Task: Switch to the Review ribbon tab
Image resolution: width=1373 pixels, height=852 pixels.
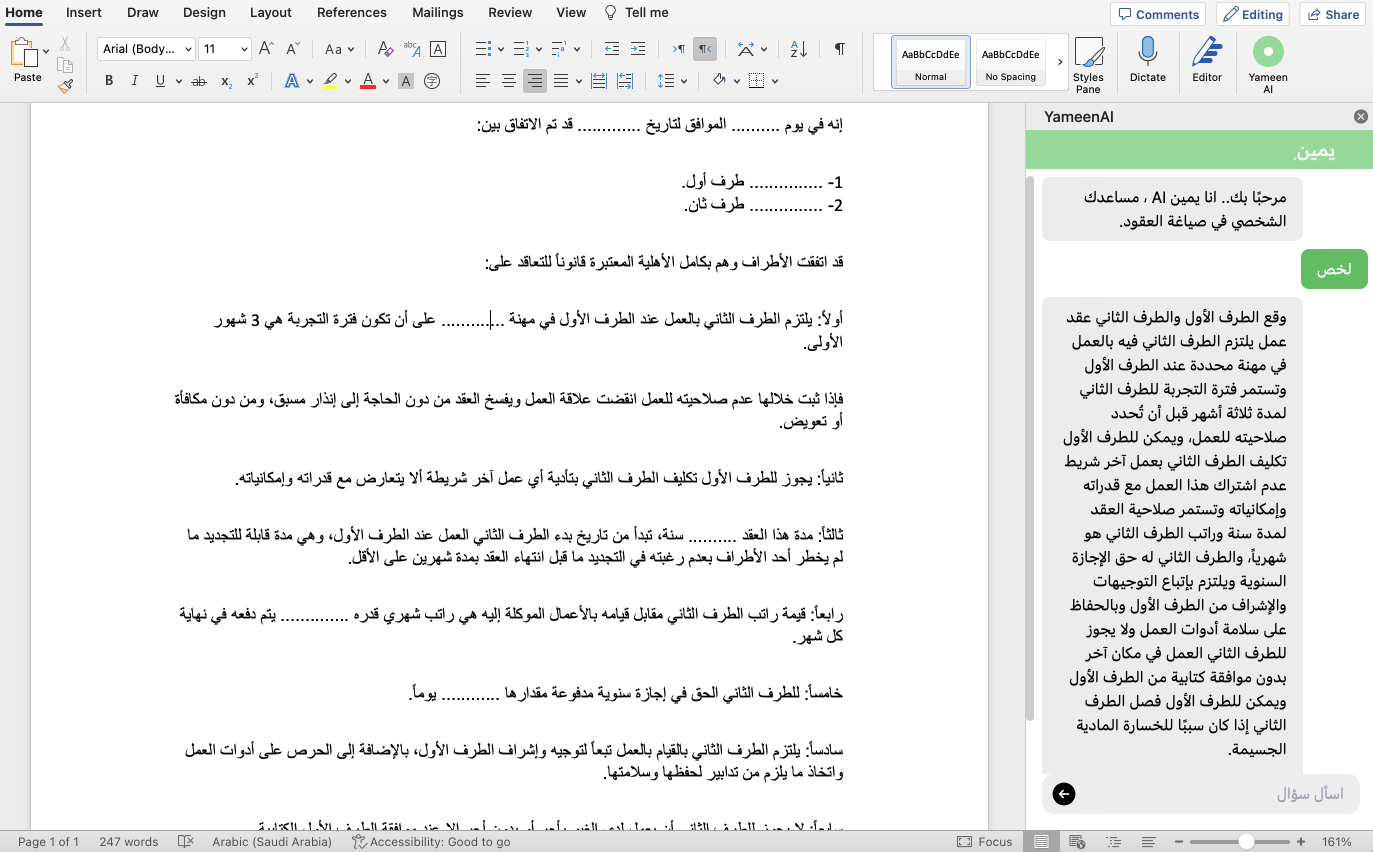Action: (x=509, y=13)
